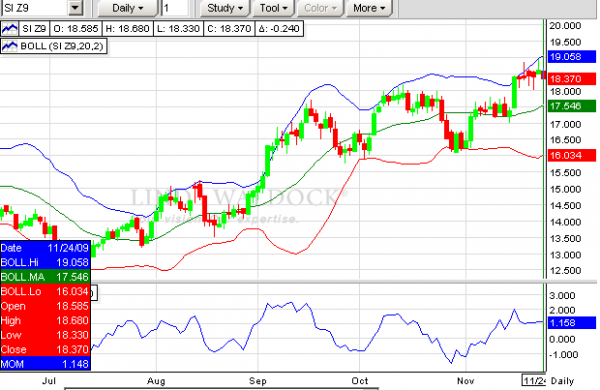Open the Daily interval dropdown
This screenshot has width=600, height=390.
point(127,8)
